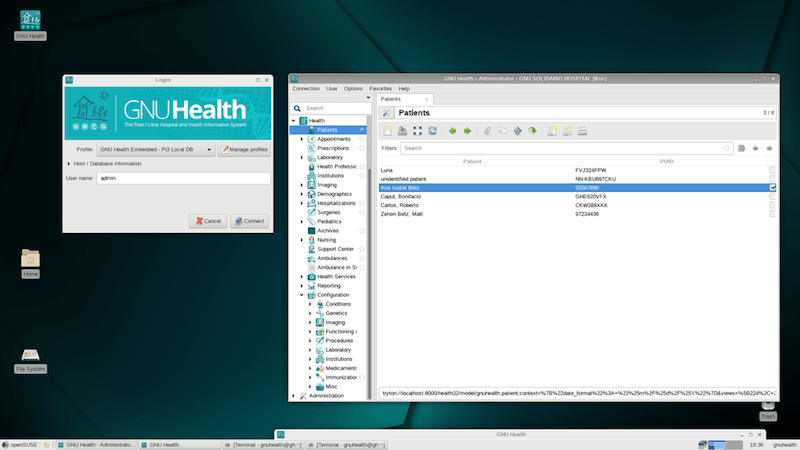Viewport: 800px width, 450px height.
Task: Open related records with the curved green arrow
Action: click(532, 131)
